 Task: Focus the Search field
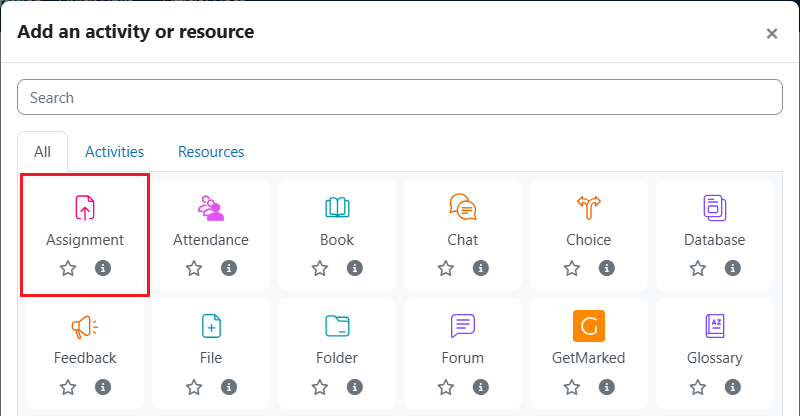(x=399, y=97)
